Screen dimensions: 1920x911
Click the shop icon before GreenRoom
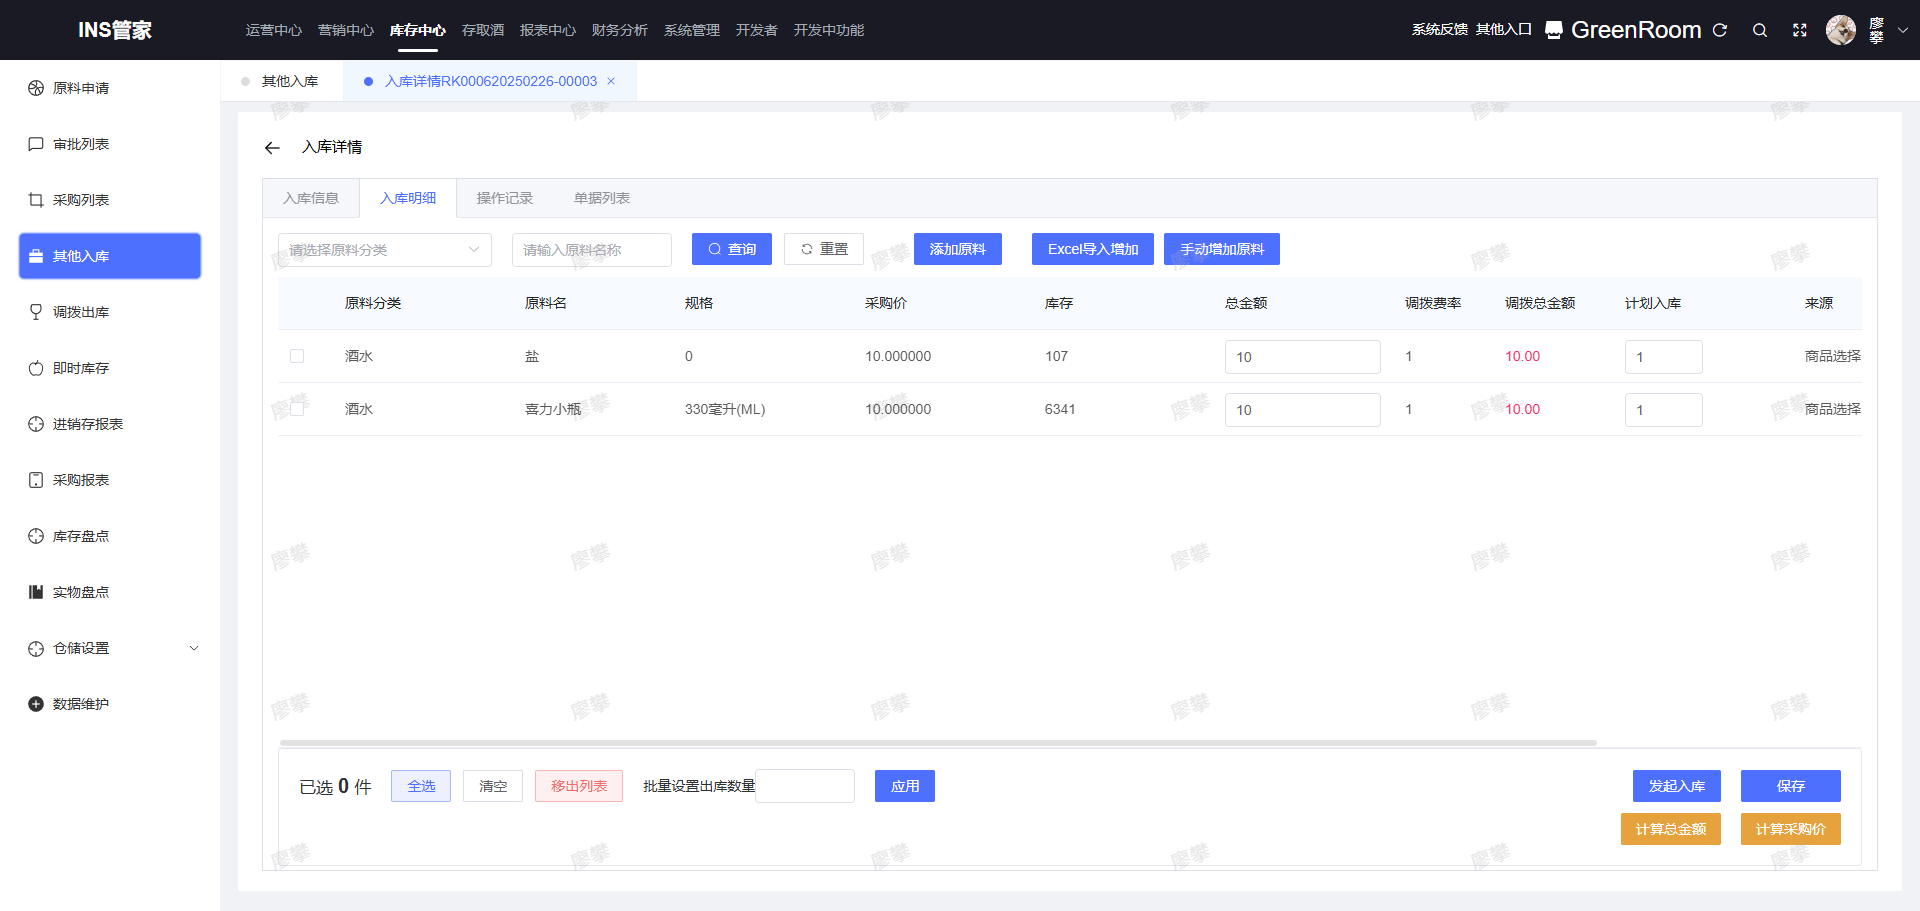[x=1554, y=30]
